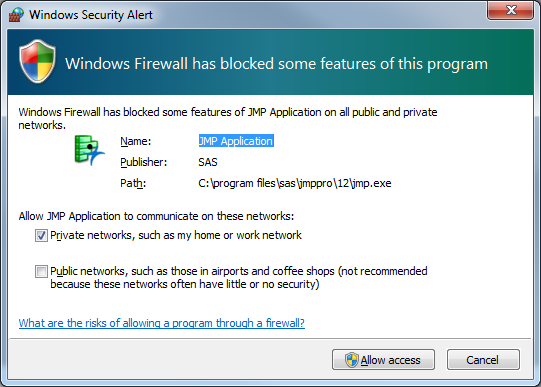Click the SAS publisher value
This screenshot has height=387, width=541.
click(x=208, y=162)
